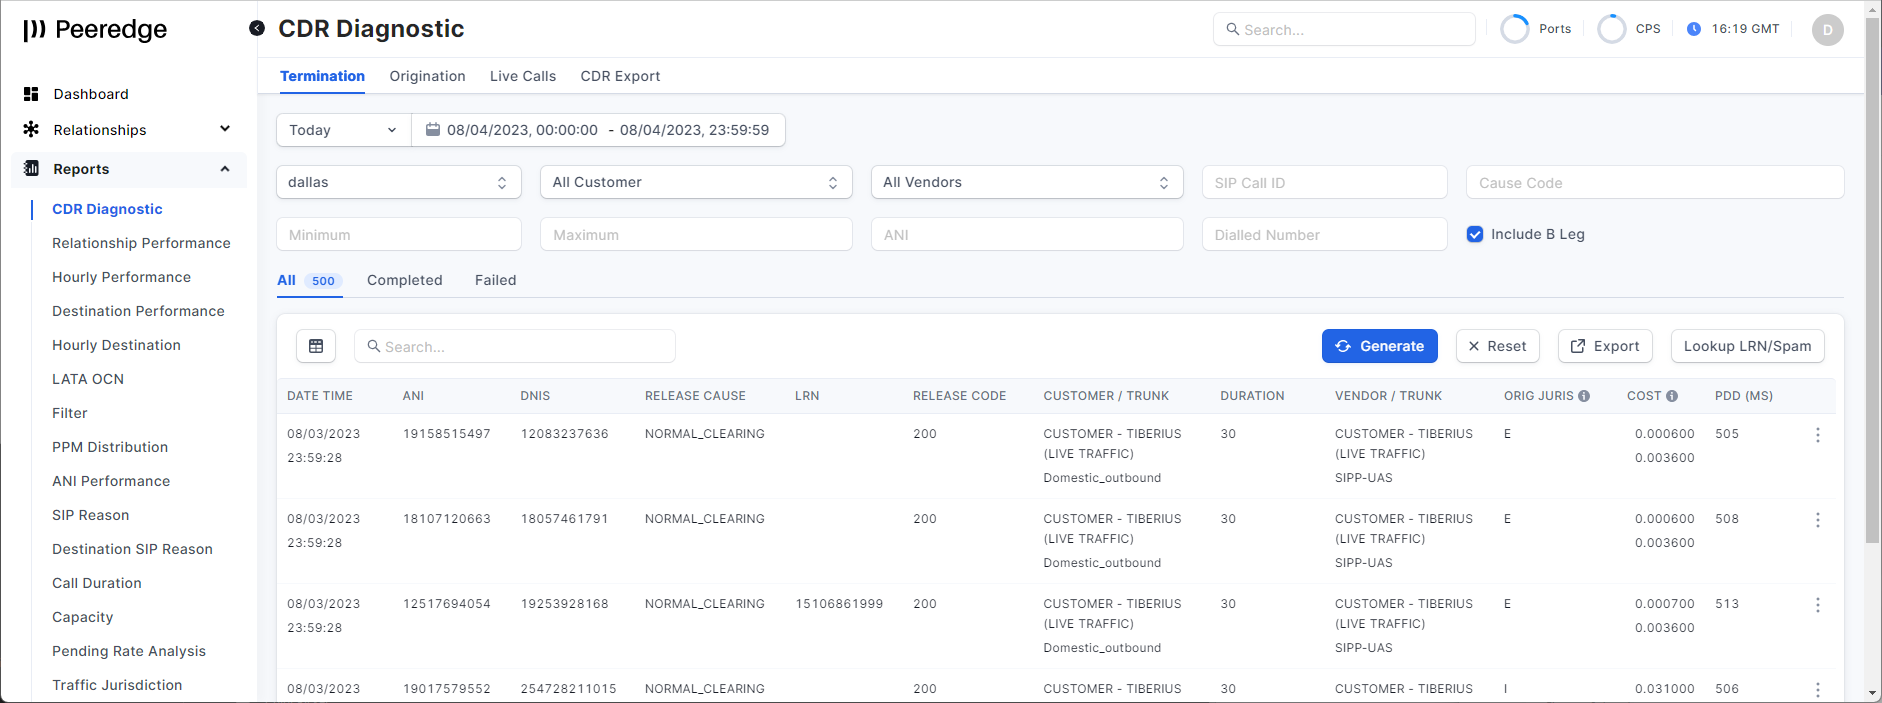This screenshot has width=1882, height=703.
Task: Open column settings table icon
Action: click(x=316, y=346)
